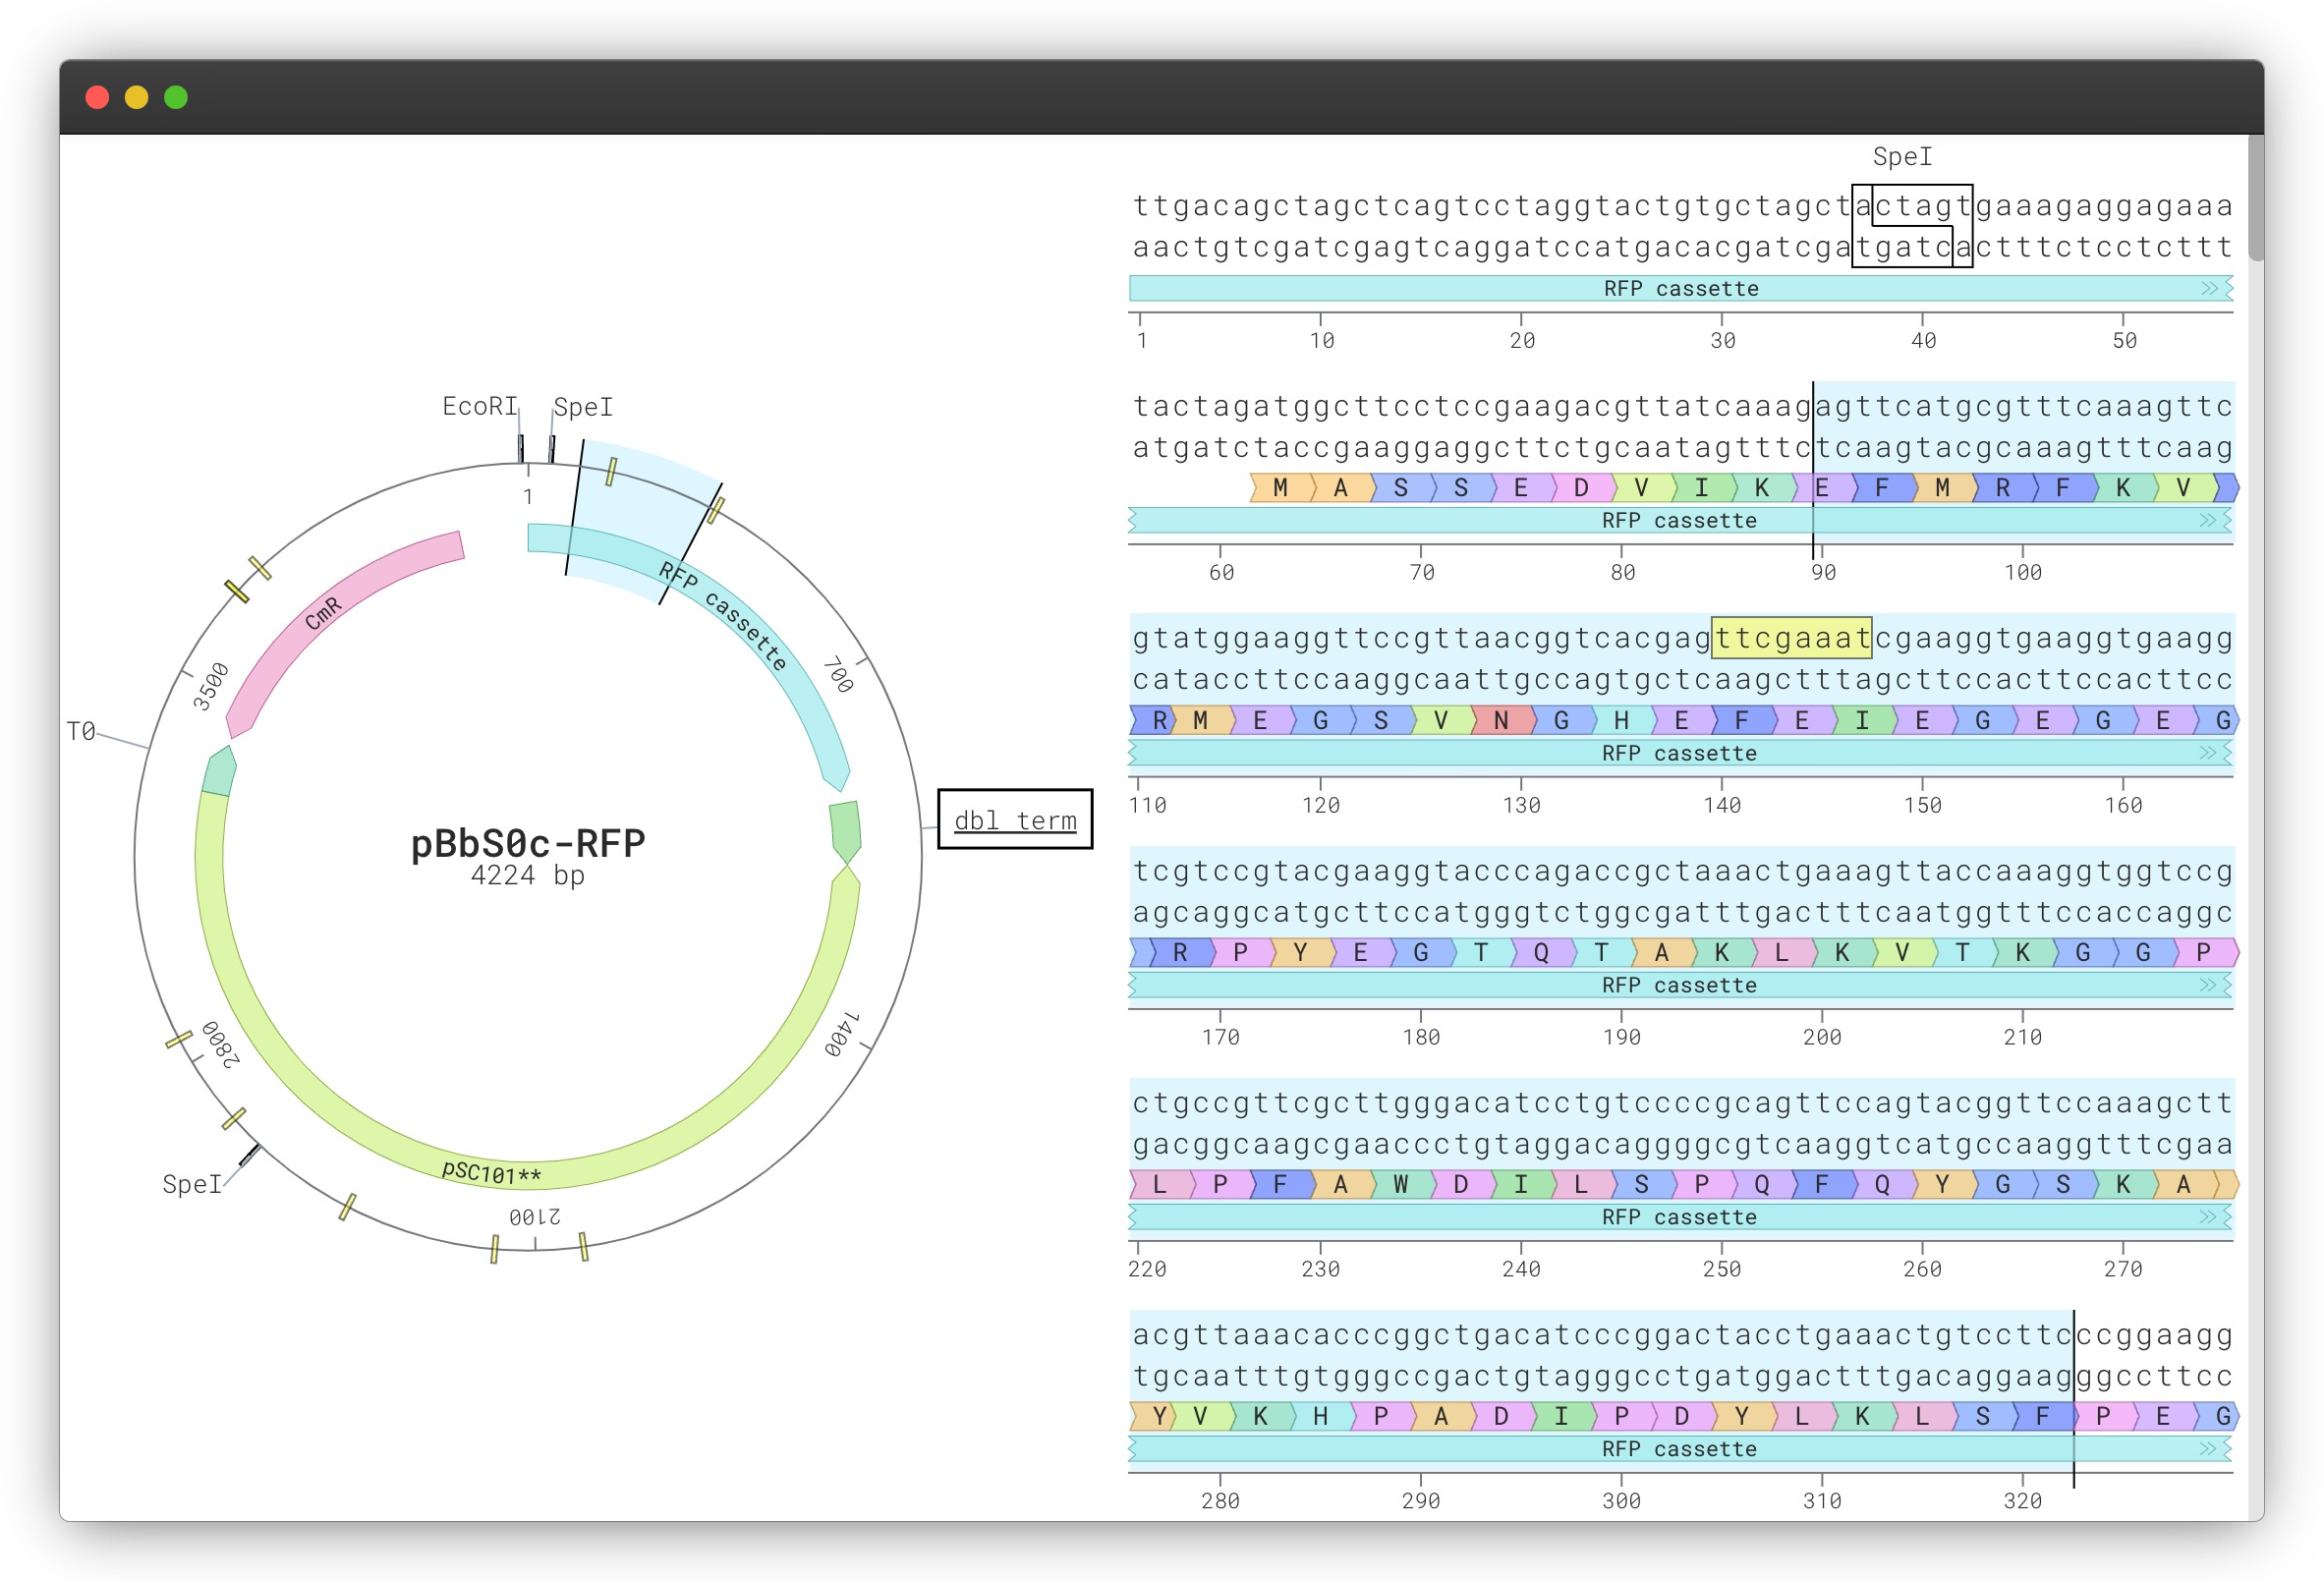Click the yellow highlighted ttcgaaat sequence
Viewport: 2324px width, 1581px height.
1790,638
